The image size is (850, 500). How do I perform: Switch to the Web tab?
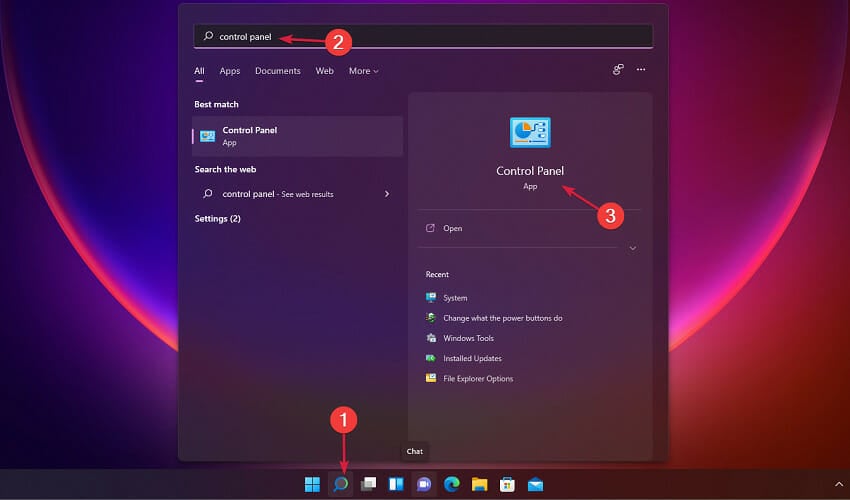[x=325, y=71]
